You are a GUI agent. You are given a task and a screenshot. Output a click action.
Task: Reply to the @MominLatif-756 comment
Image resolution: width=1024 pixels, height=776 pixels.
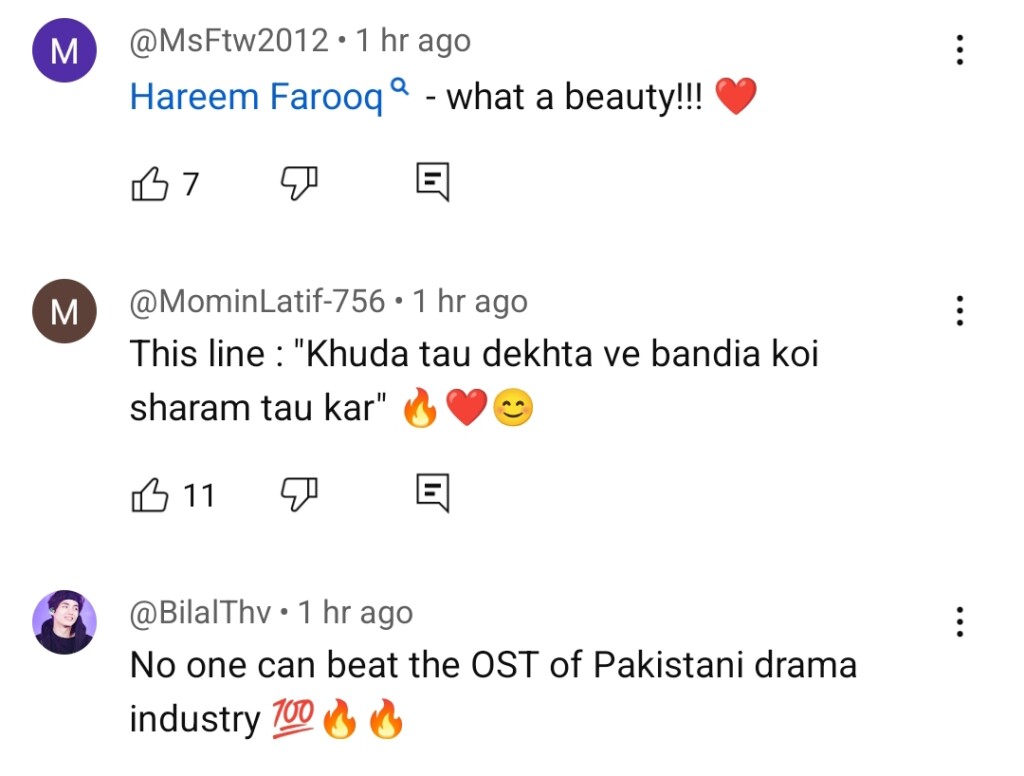[432, 494]
